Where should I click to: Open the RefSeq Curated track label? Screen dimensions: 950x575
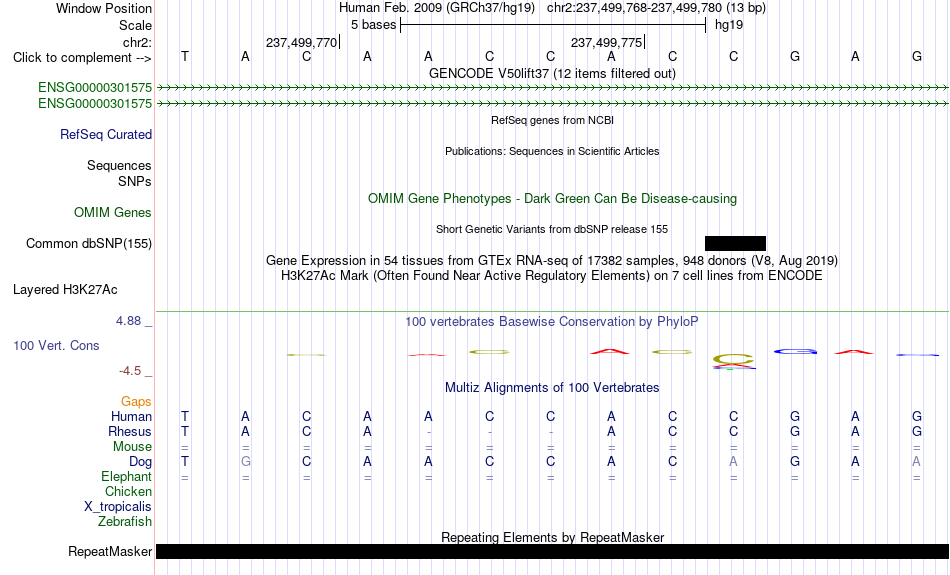[106, 135]
